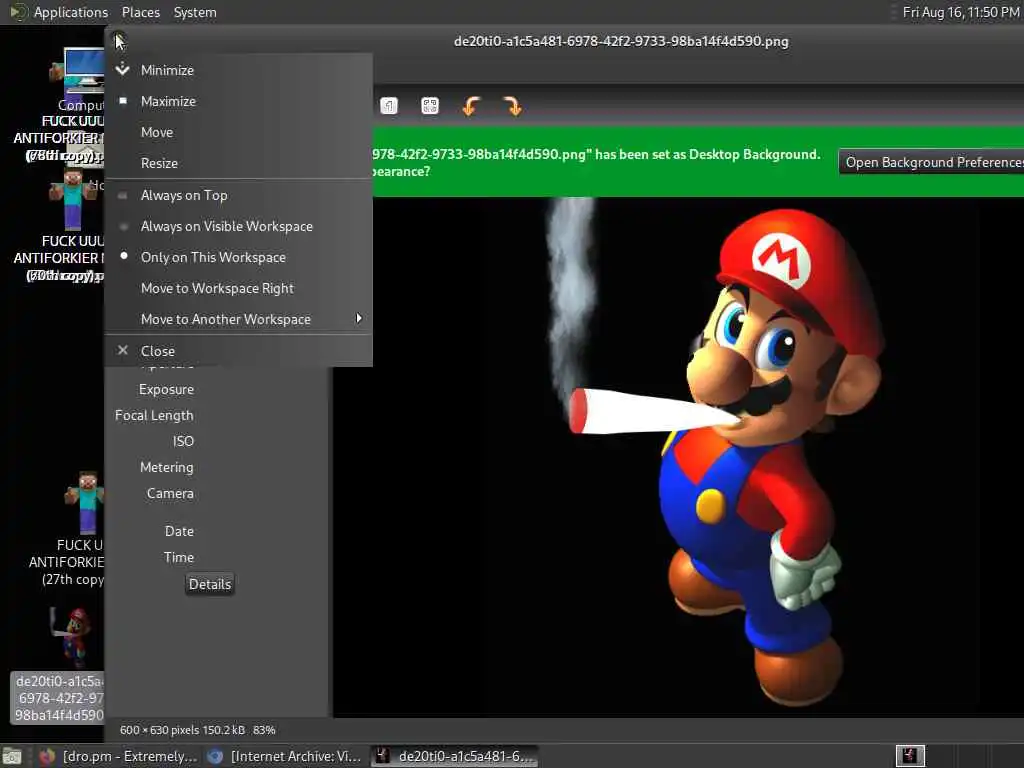Click the show desktop icon in bottom panel
The width and height of the screenshot is (1024, 768).
coord(12,756)
